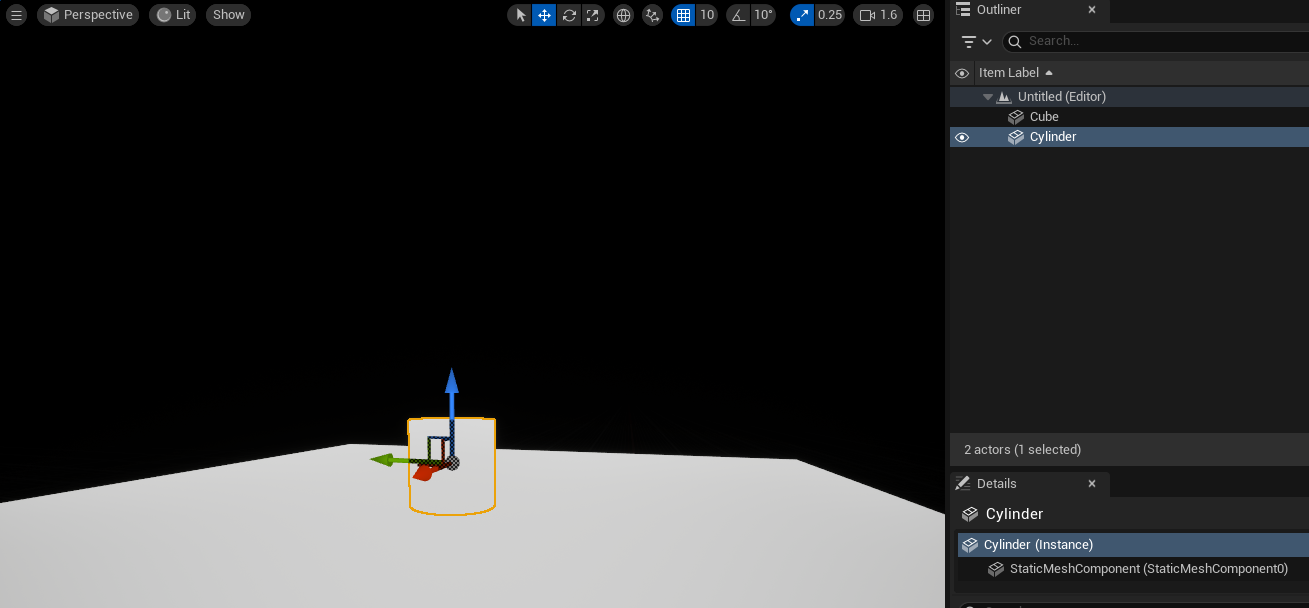Viewport: 1309px width, 608px height.
Task: Click the viewport layout grid icon
Action: 924,15
